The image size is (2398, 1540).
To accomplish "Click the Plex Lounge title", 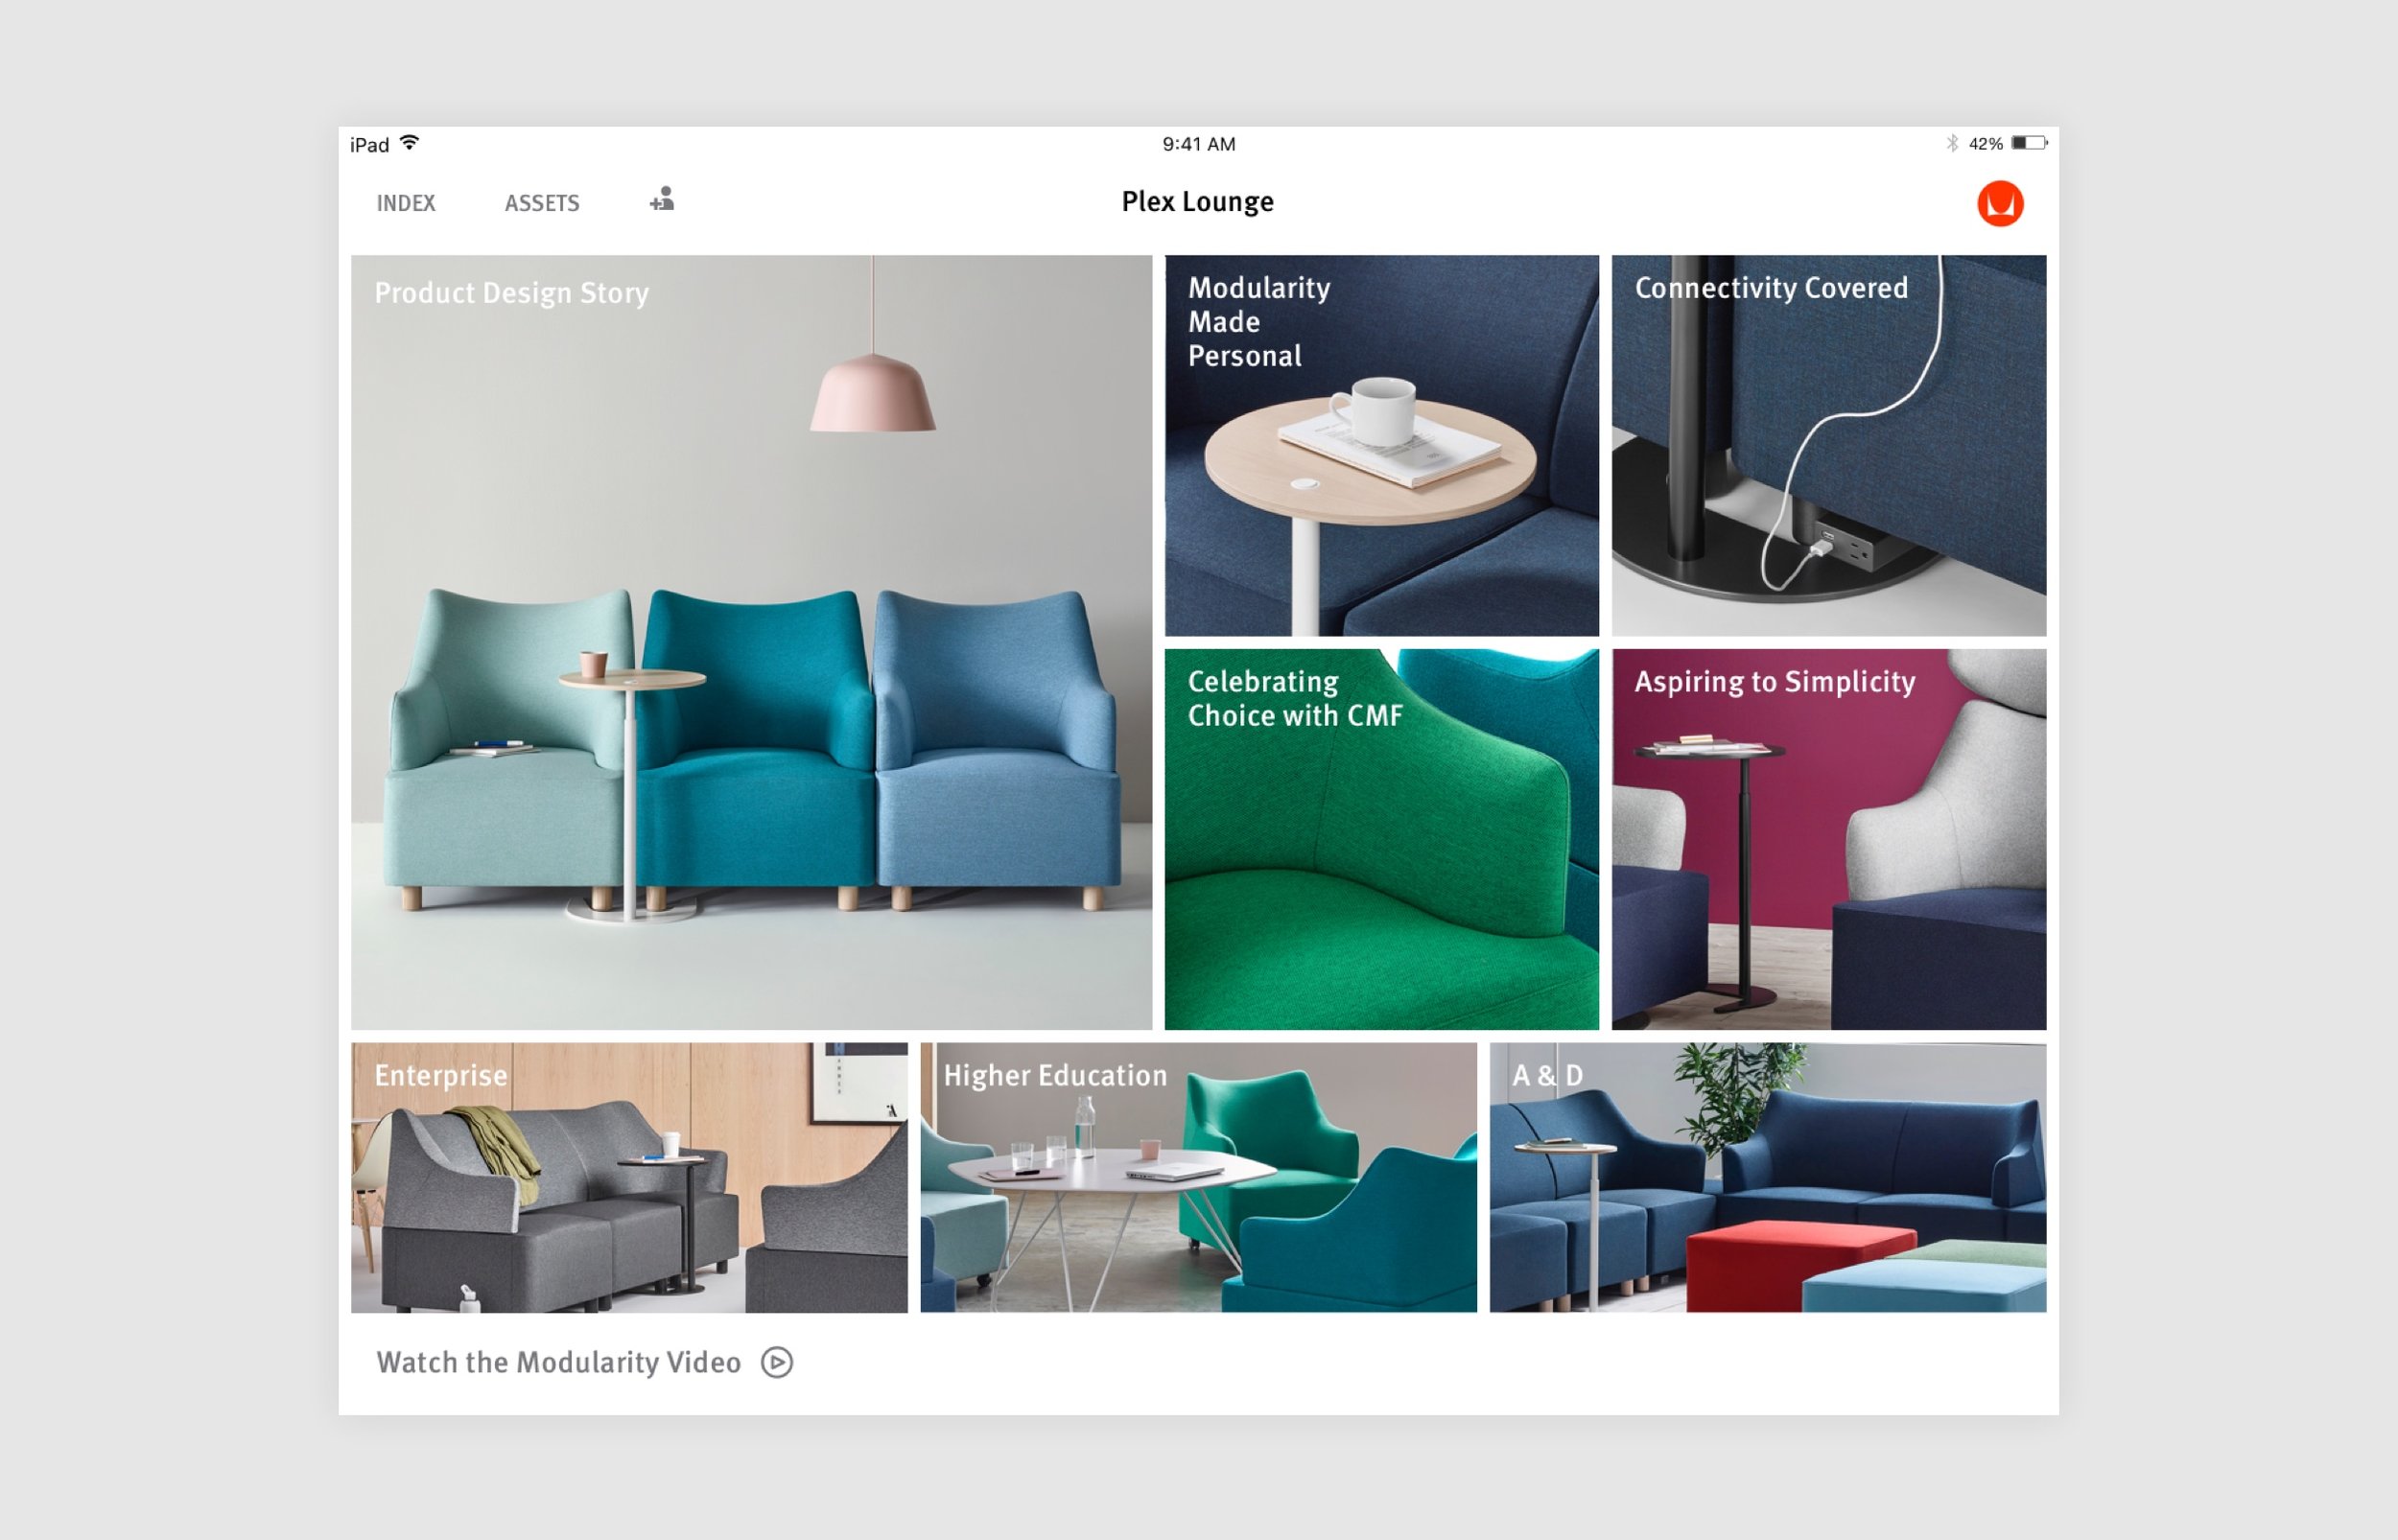I will (x=1197, y=202).
